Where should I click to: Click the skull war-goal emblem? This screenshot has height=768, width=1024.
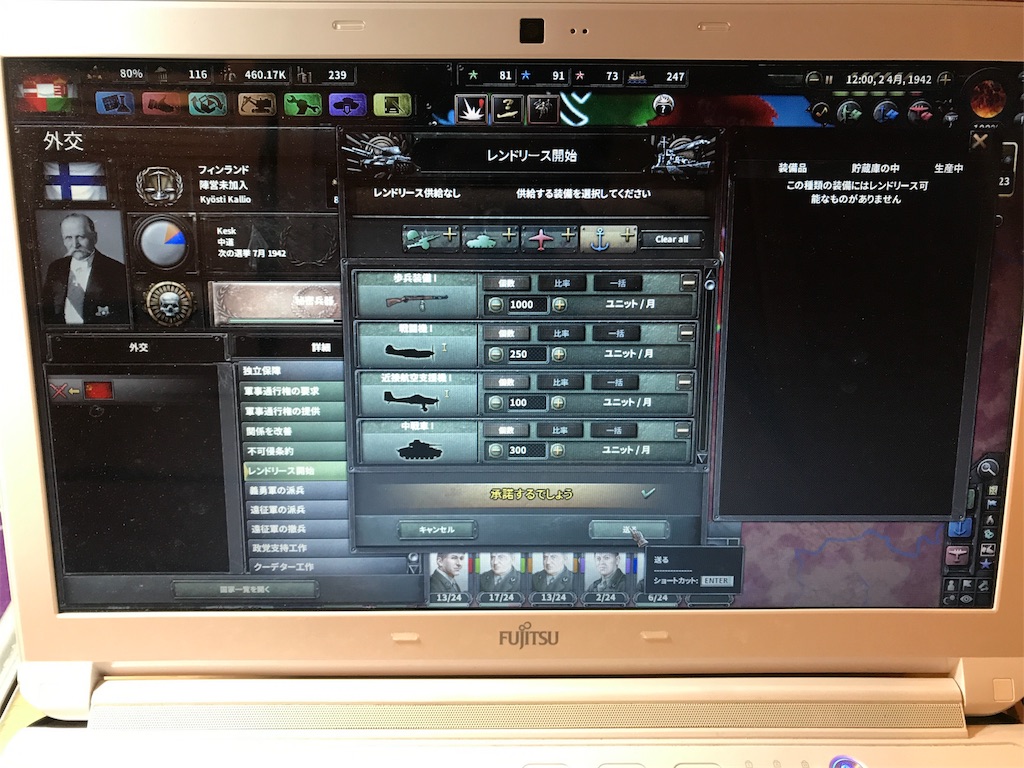[x=169, y=304]
